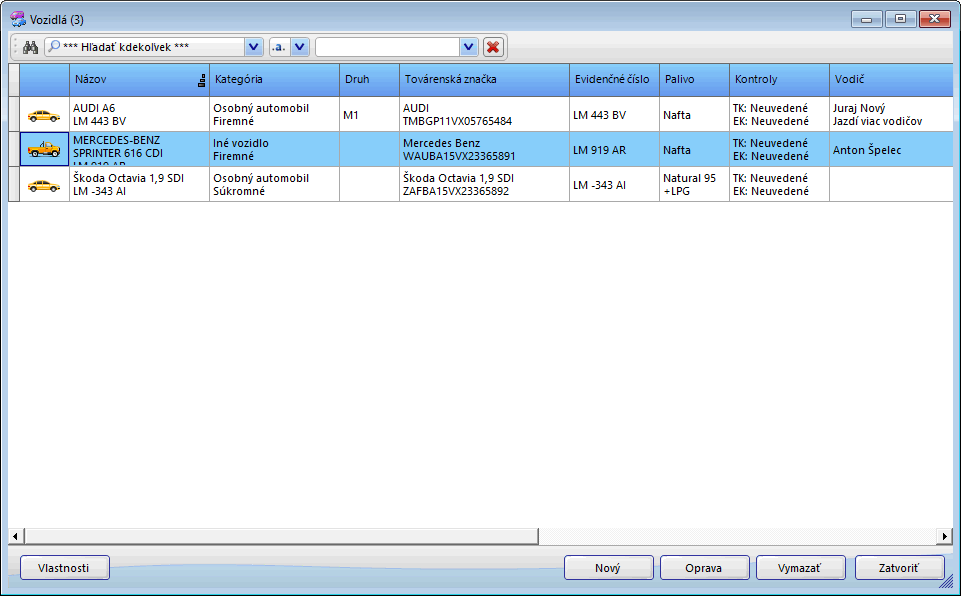Click registration number 'LM 443 BV' cell
961x596 pixels.
(x=615, y=115)
